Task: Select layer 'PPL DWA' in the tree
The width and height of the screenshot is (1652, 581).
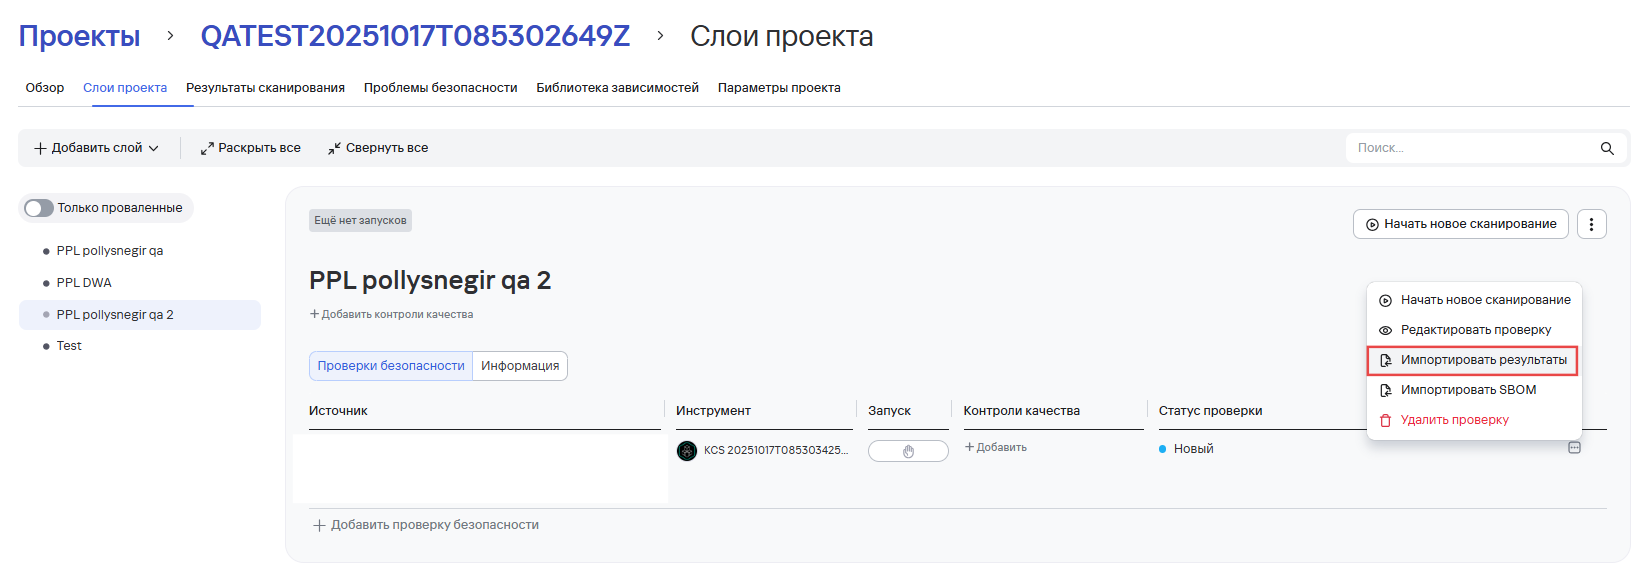Action: click(84, 283)
